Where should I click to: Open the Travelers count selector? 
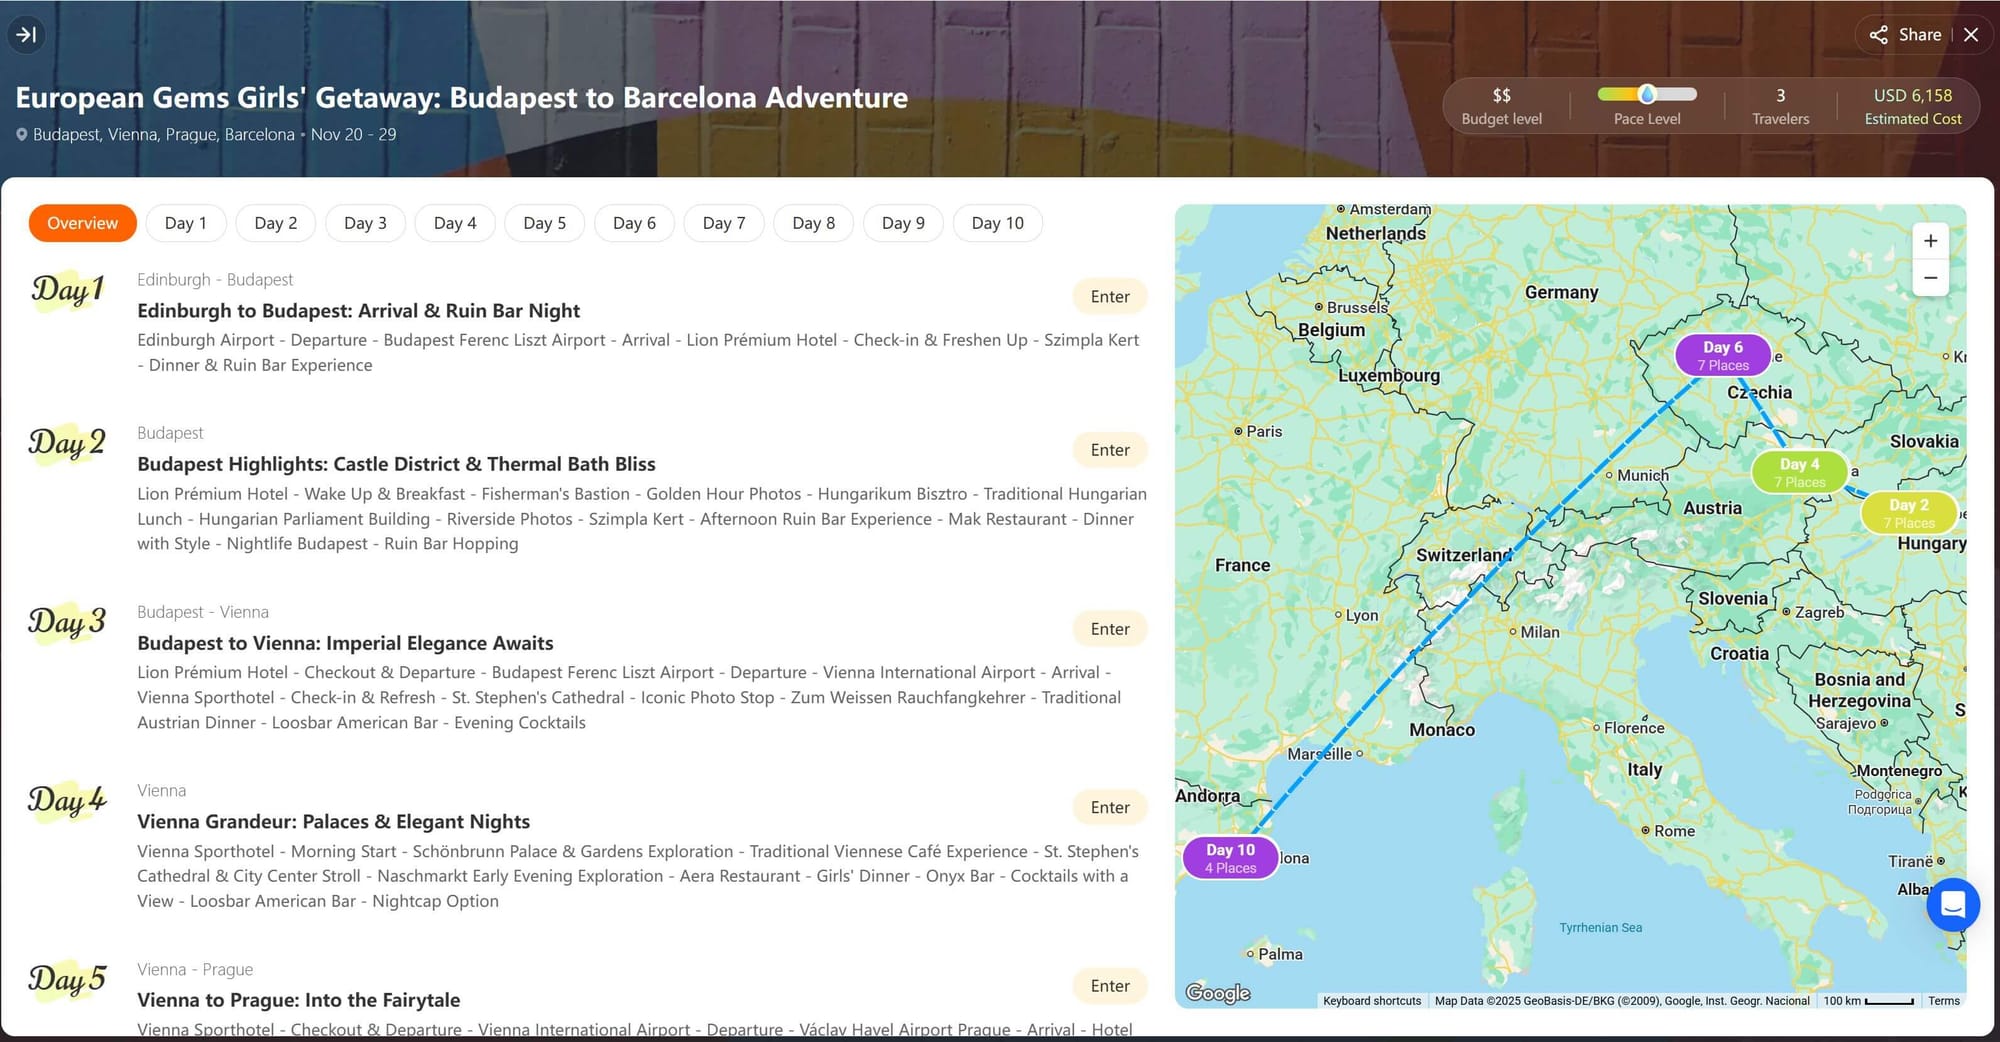tap(1780, 106)
